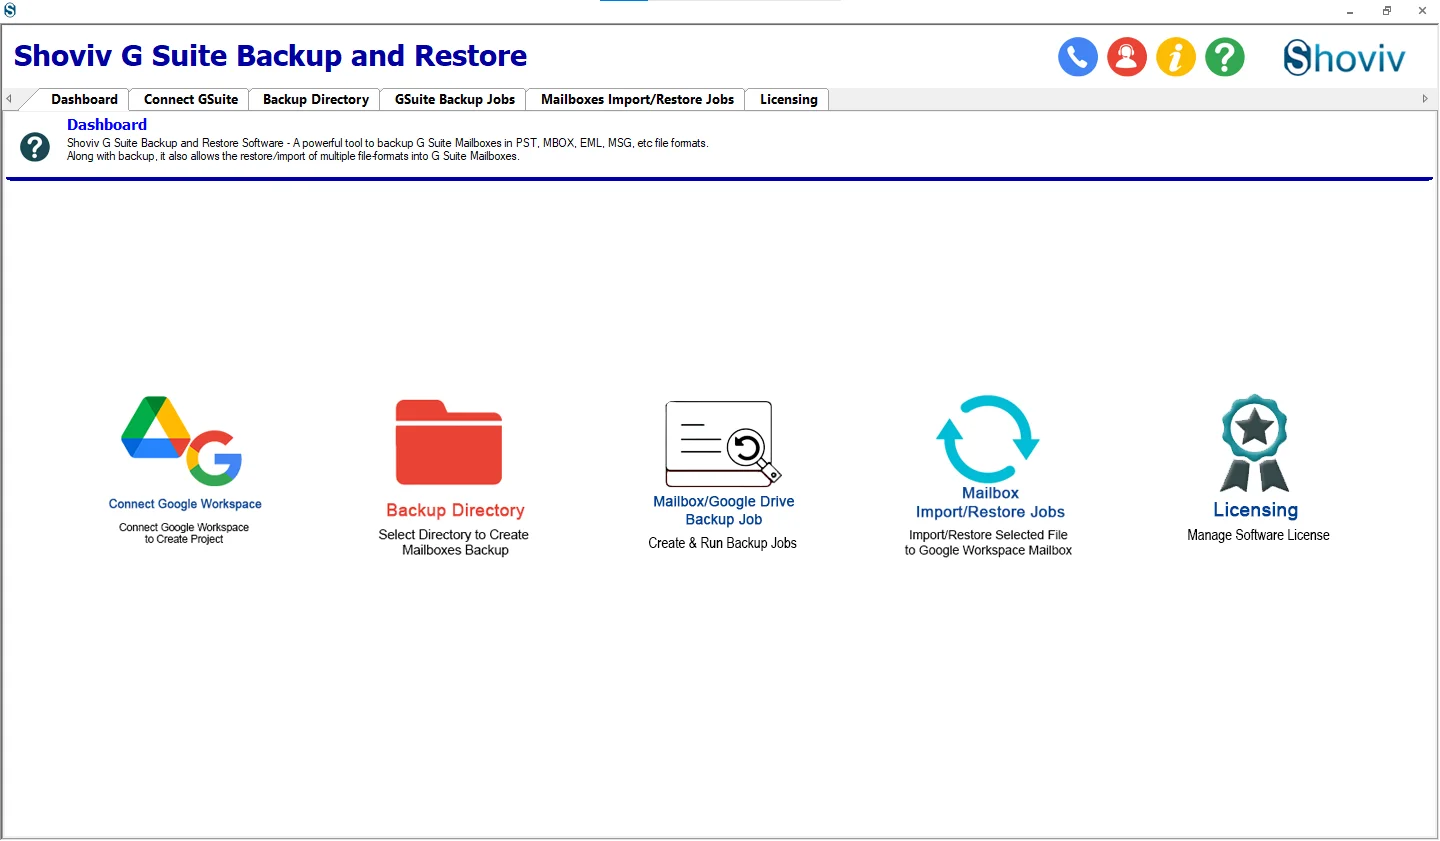Switch to the Licensing tab
This screenshot has width=1440, height=841.
788,99
